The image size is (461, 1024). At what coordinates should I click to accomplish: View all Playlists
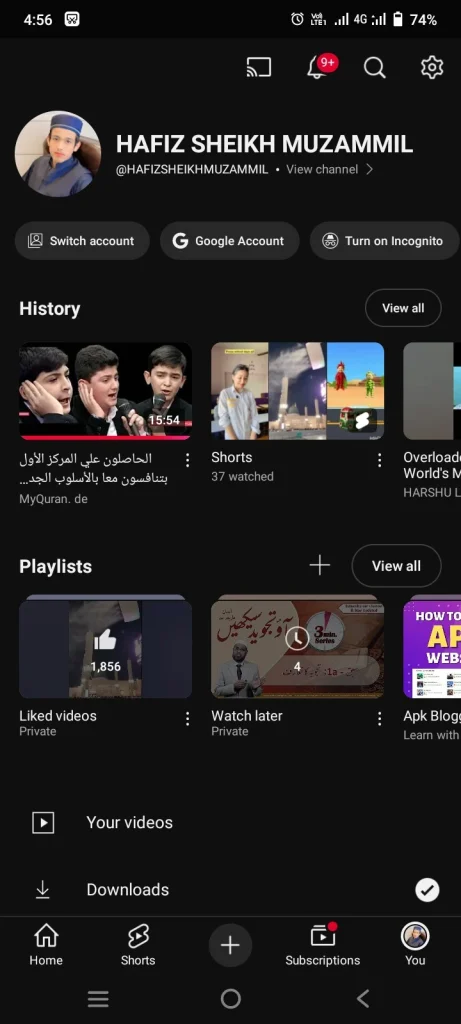coord(396,566)
